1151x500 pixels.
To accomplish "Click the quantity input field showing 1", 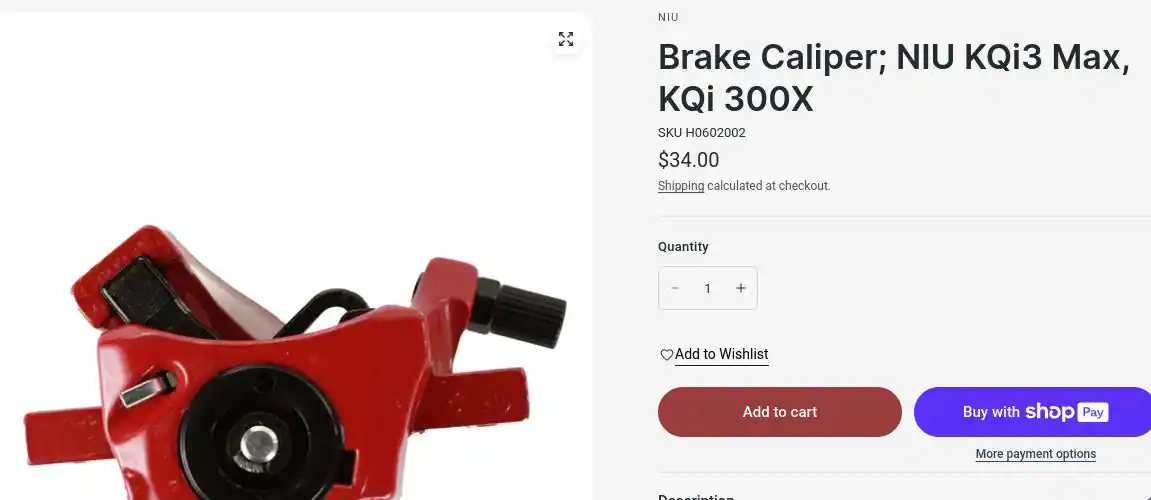I will (x=708, y=289).
